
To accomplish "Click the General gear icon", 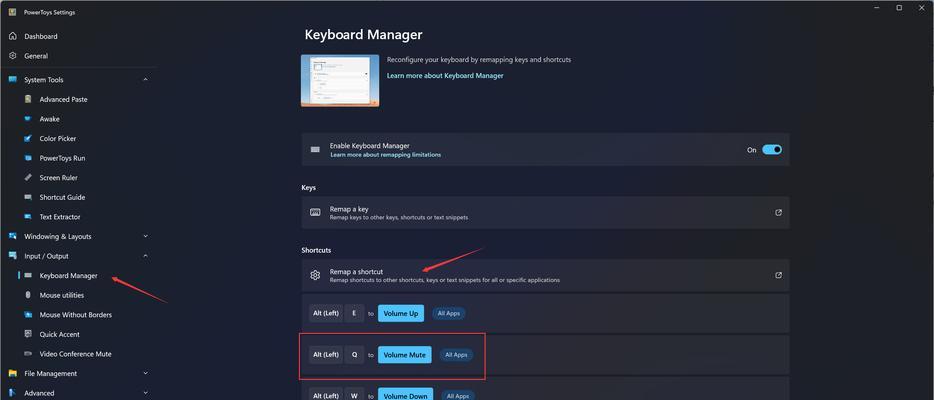I will coord(13,56).
